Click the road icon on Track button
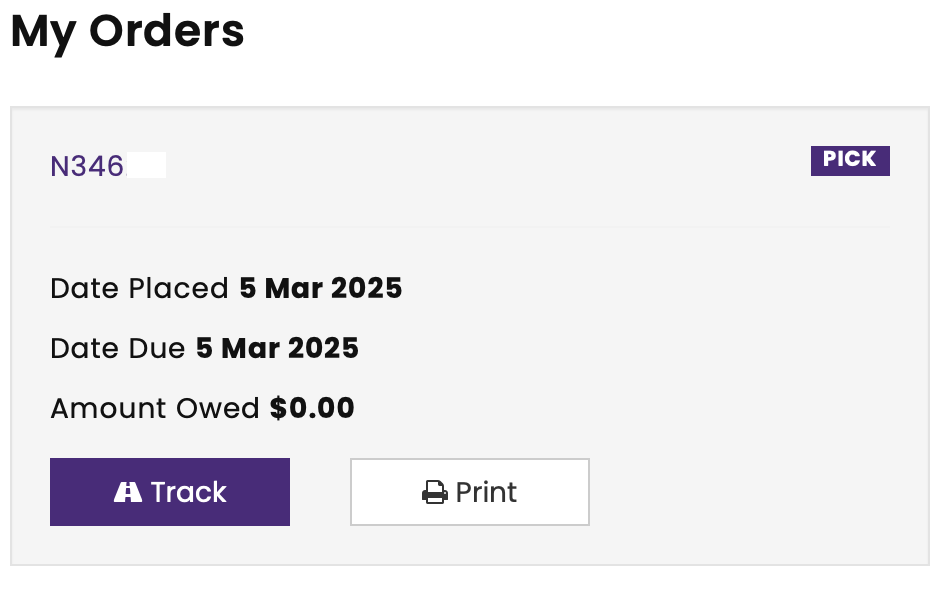 128,492
